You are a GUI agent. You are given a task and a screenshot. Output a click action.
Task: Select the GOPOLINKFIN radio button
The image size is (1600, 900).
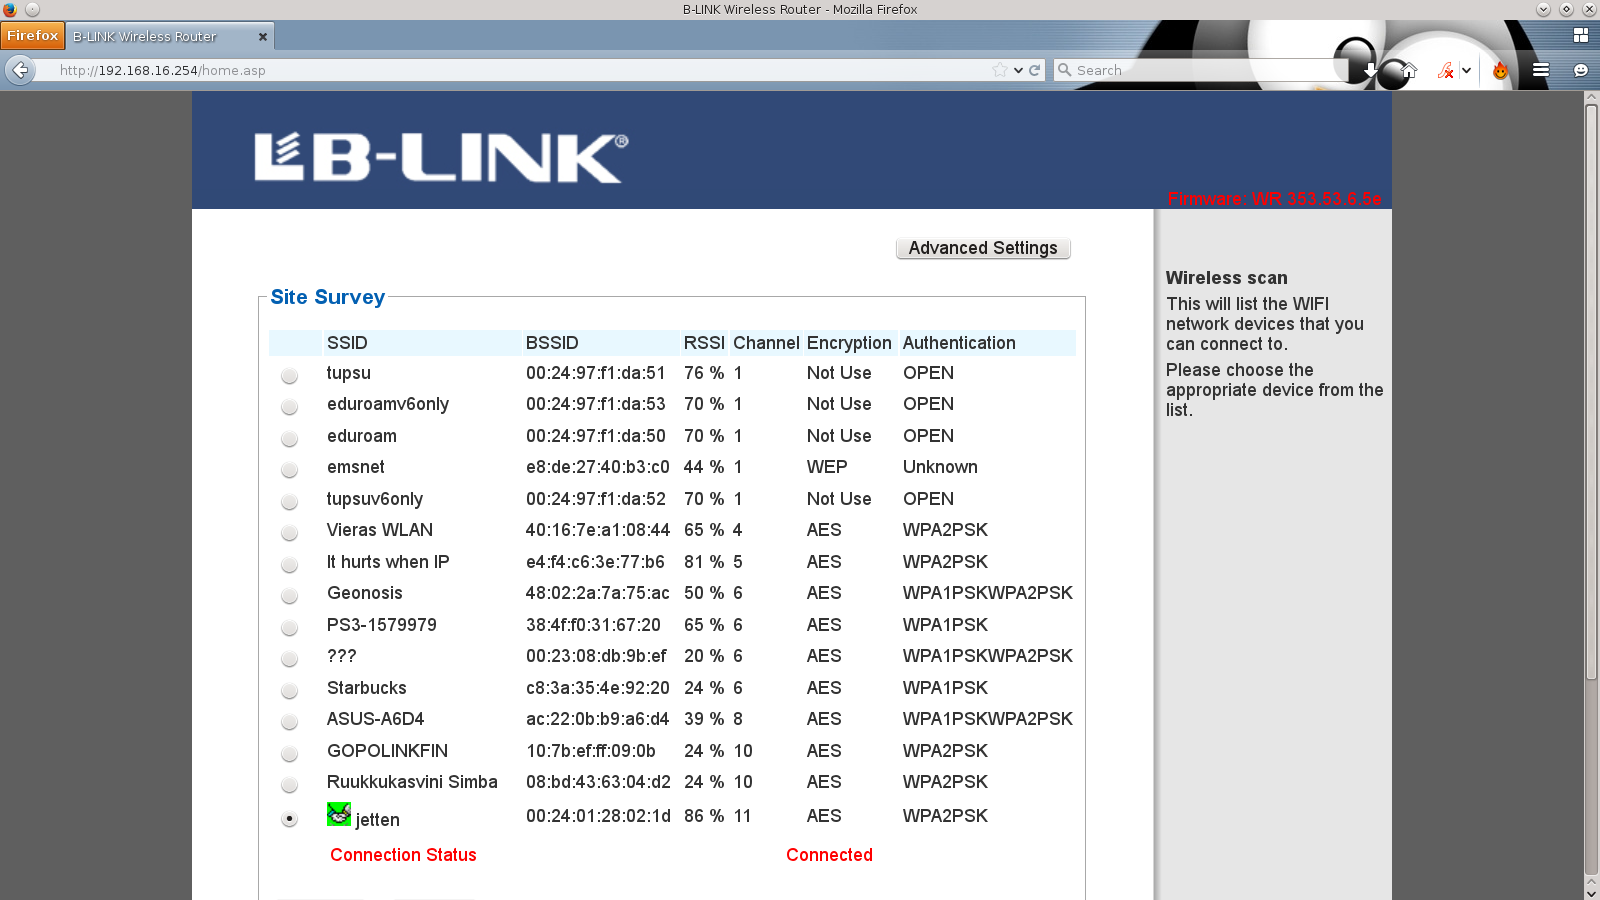(289, 754)
